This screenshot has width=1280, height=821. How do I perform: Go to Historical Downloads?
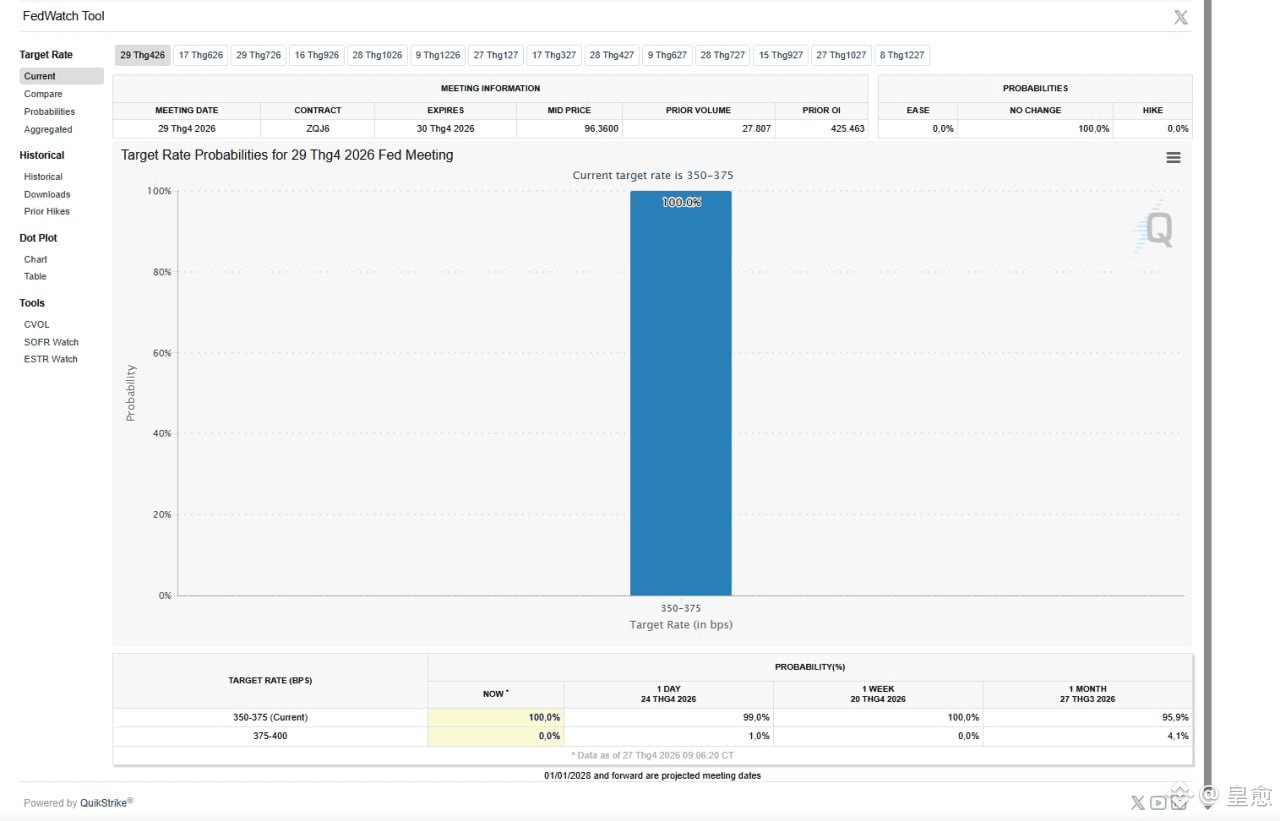point(47,194)
